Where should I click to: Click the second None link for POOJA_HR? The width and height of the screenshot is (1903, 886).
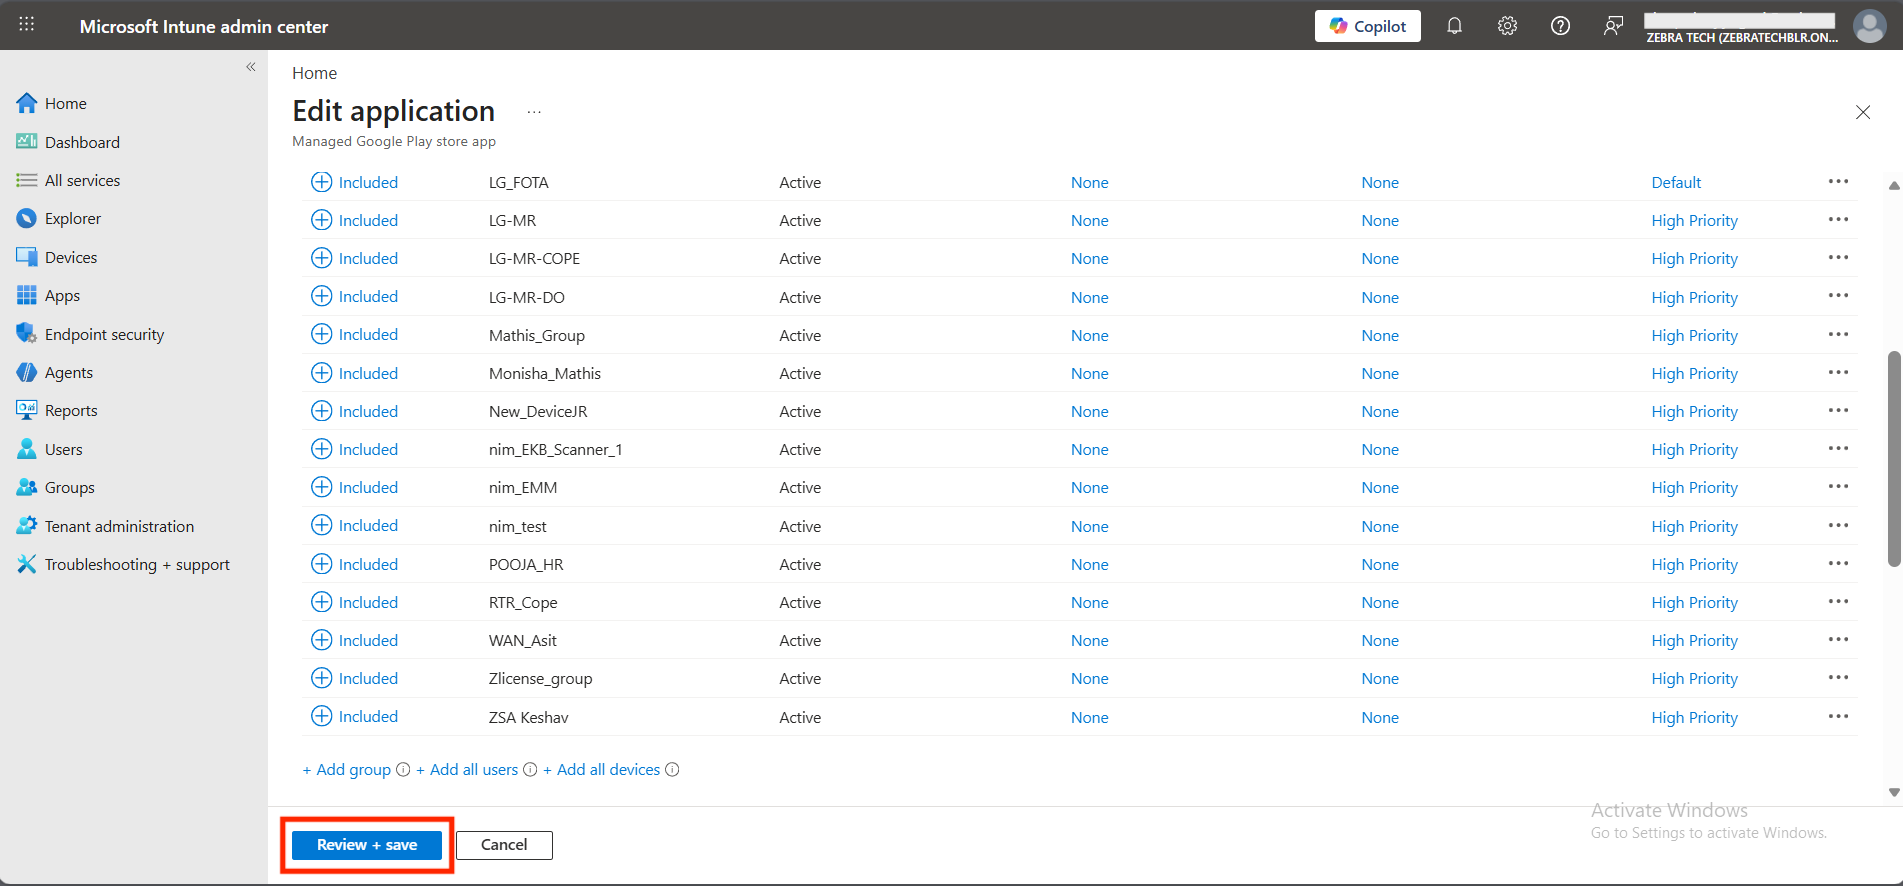pyautogui.click(x=1380, y=564)
